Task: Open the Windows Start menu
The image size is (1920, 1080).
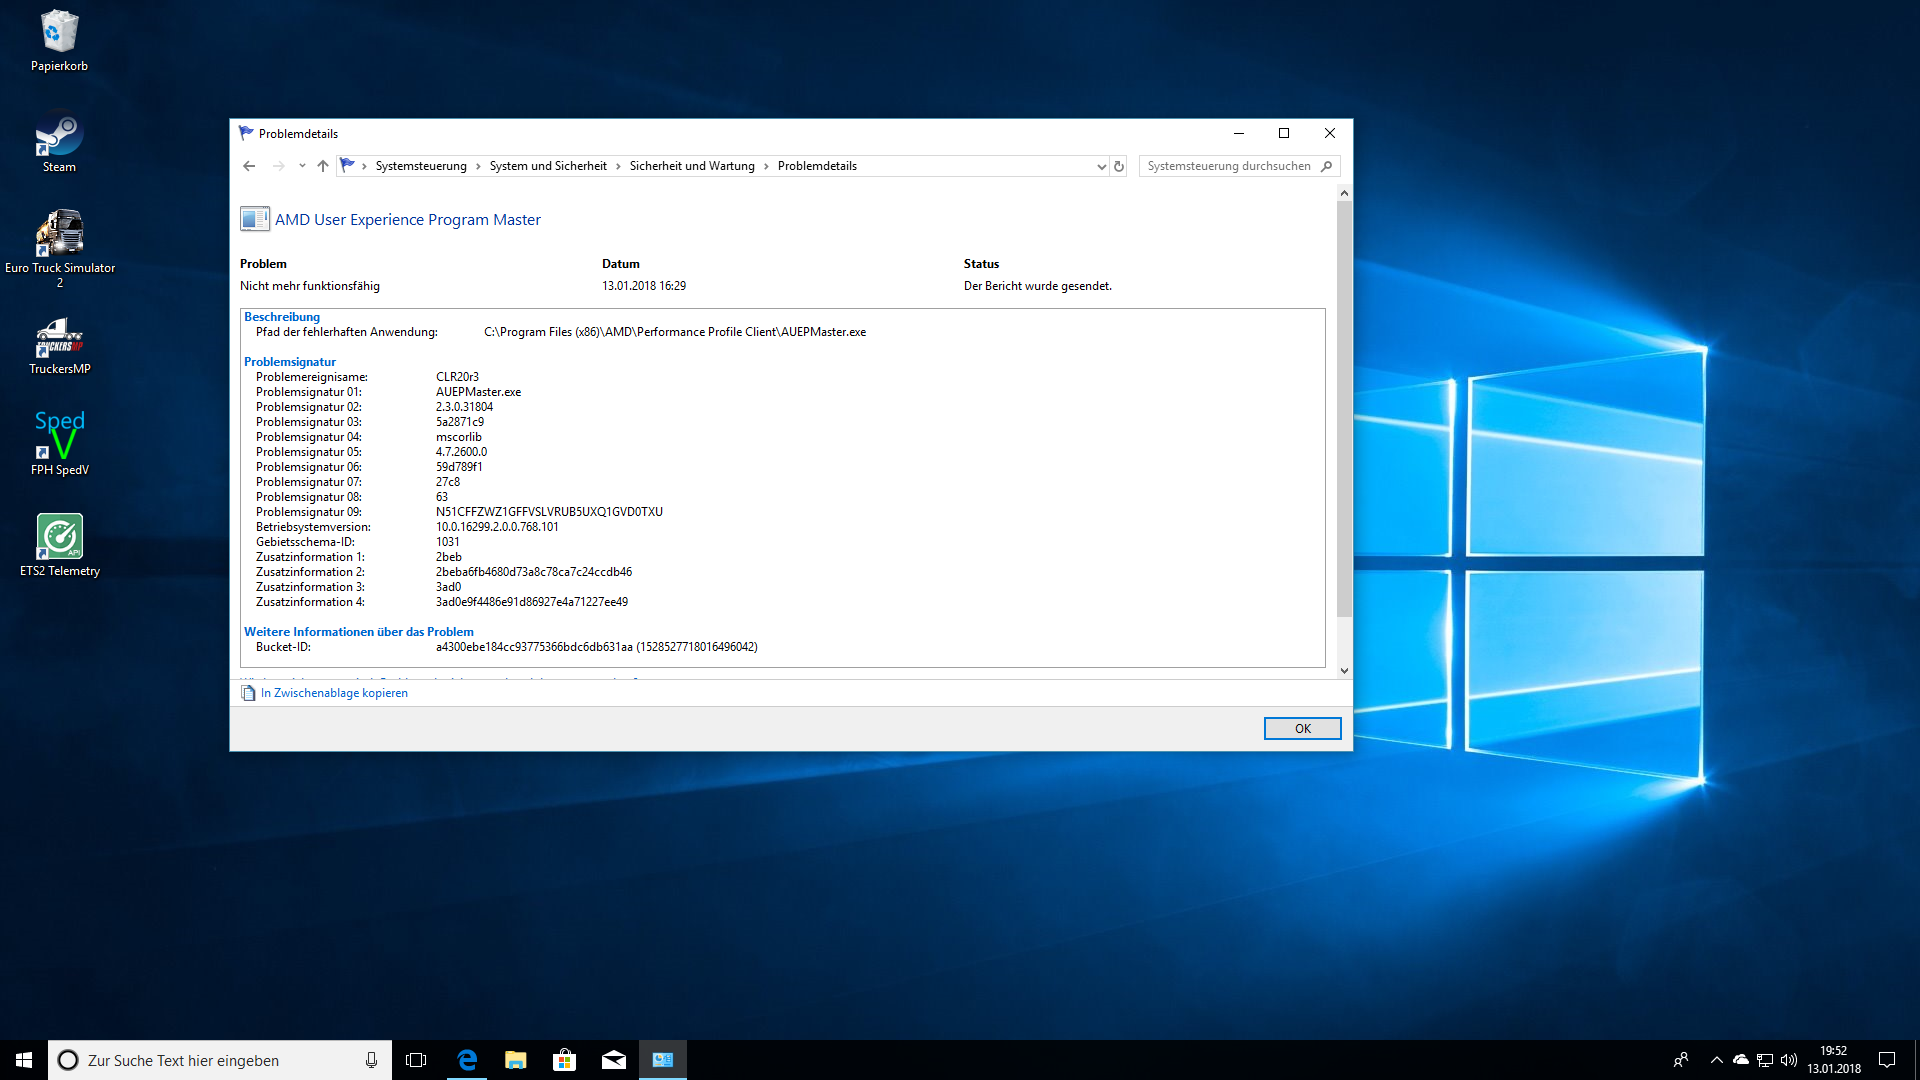Action: (x=24, y=1060)
